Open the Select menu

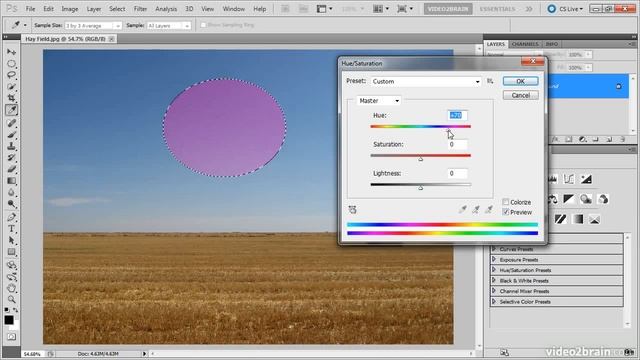click(x=117, y=9)
